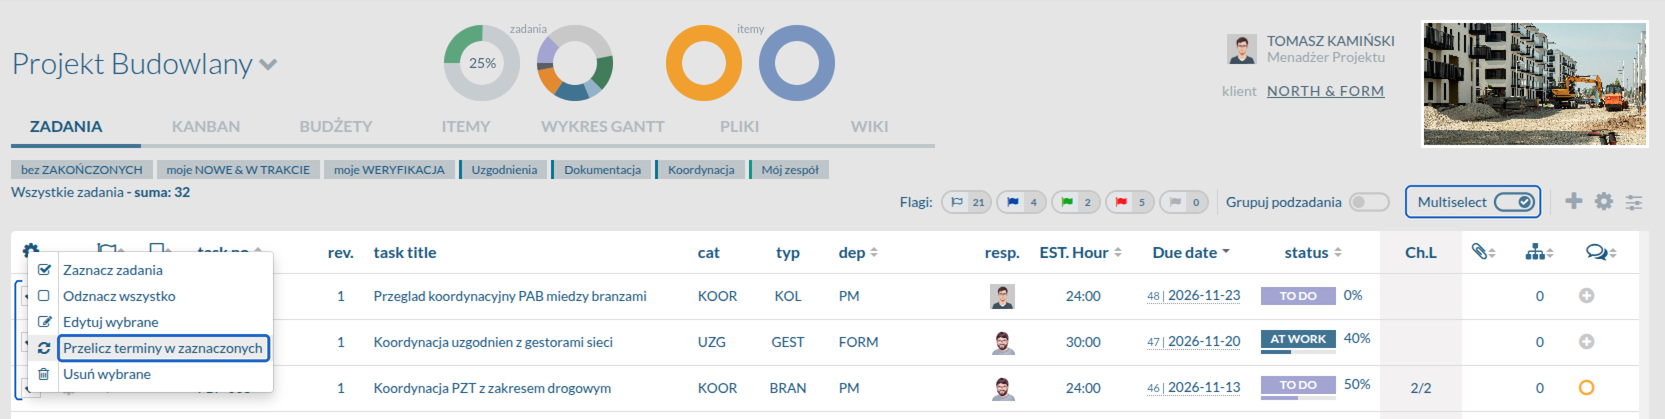Image resolution: width=1665 pixels, height=419 pixels.
Task: Choose Edytuj wybrane from the menu
Action: [x=111, y=322]
